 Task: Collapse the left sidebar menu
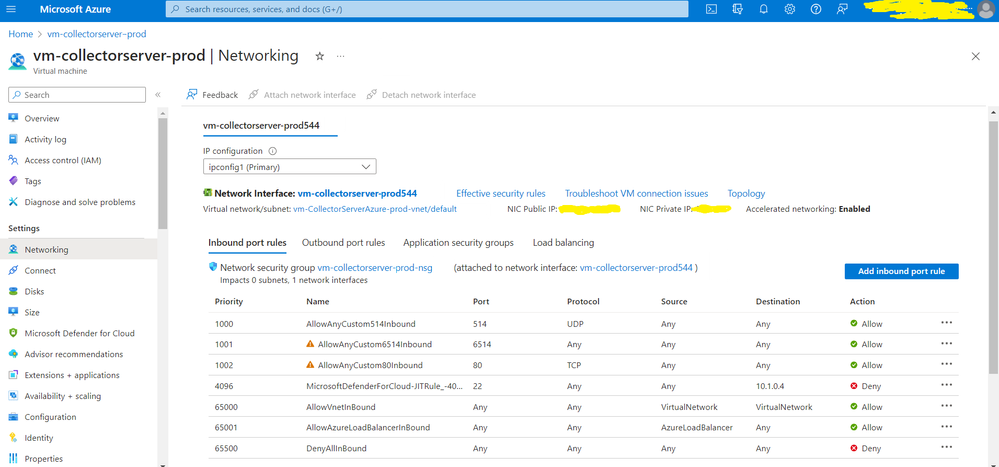point(158,95)
